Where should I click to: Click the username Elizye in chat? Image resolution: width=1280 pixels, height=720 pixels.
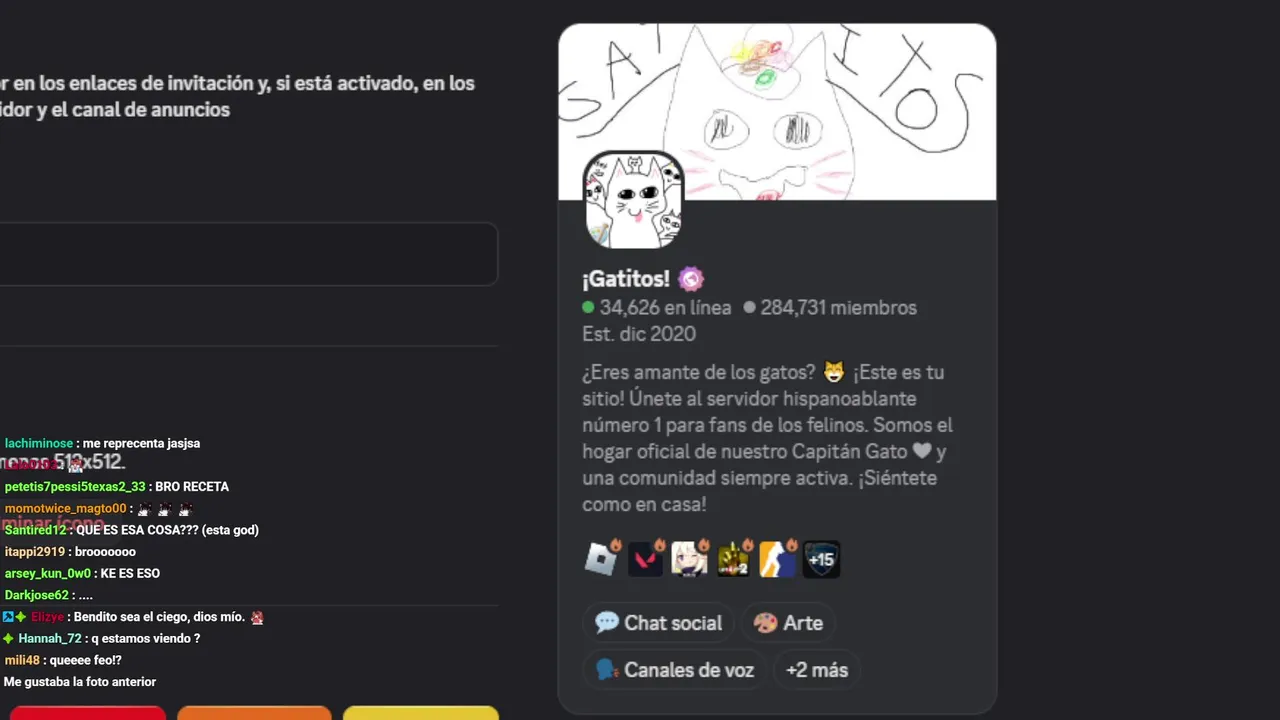pyautogui.click(x=48, y=617)
